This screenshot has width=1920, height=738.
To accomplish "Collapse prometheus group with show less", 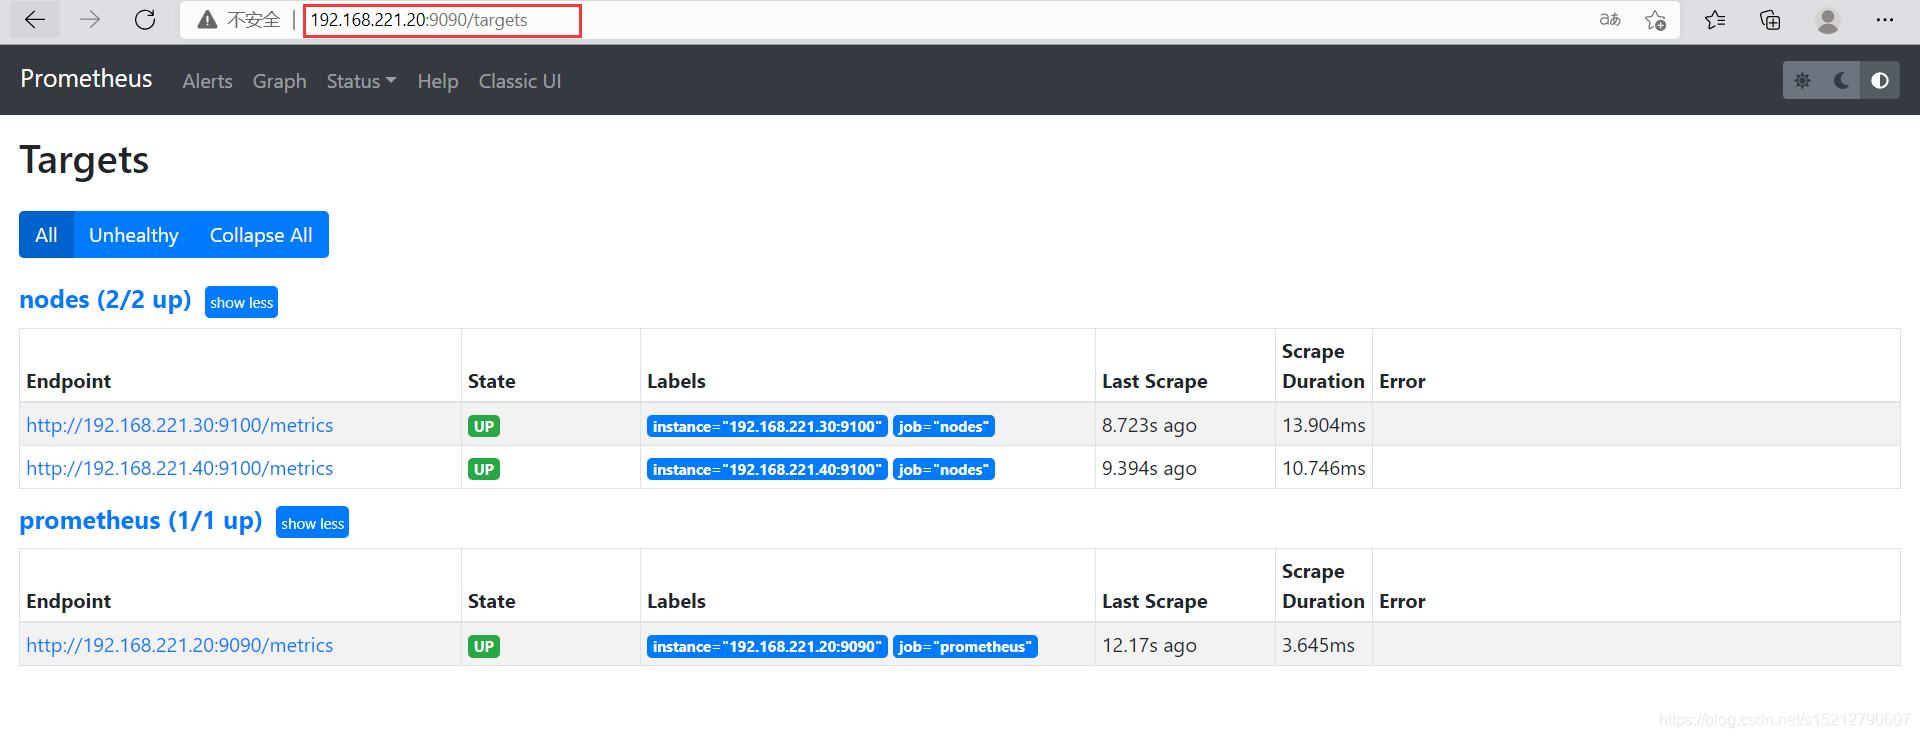I will click(312, 523).
